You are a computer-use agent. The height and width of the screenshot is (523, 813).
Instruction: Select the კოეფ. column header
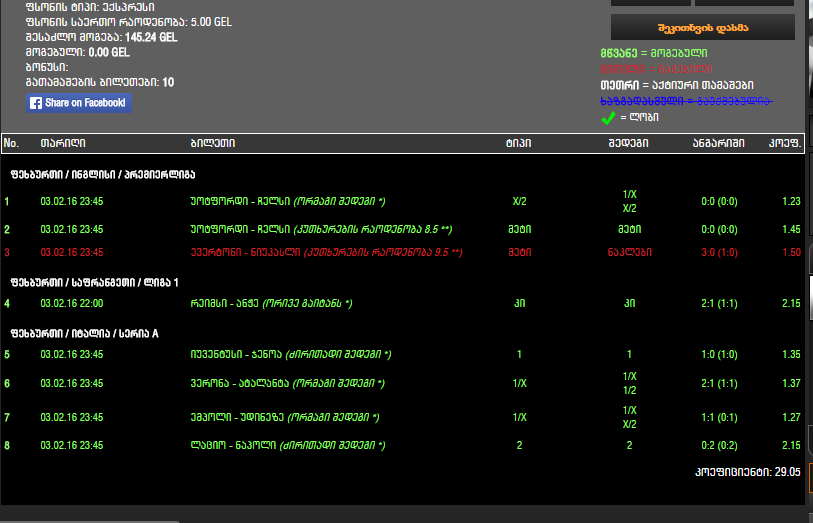(784, 143)
